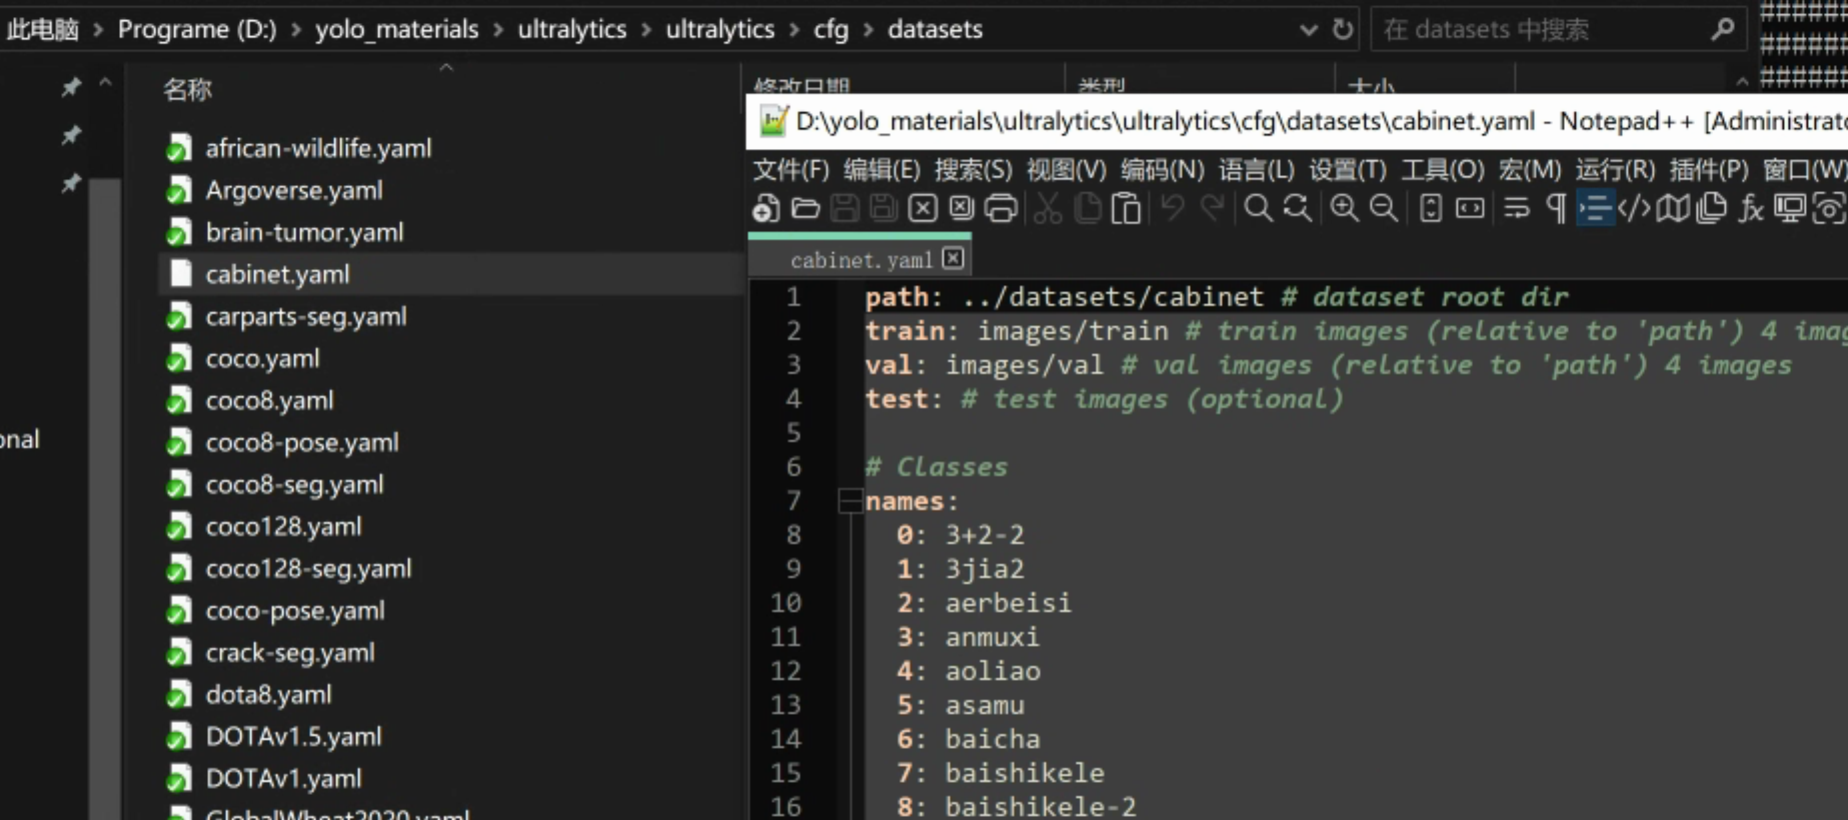This screenshot has width=1848, height=820.
Task: Toggle the indent guide button
Action: click(x=1595, y=208)
